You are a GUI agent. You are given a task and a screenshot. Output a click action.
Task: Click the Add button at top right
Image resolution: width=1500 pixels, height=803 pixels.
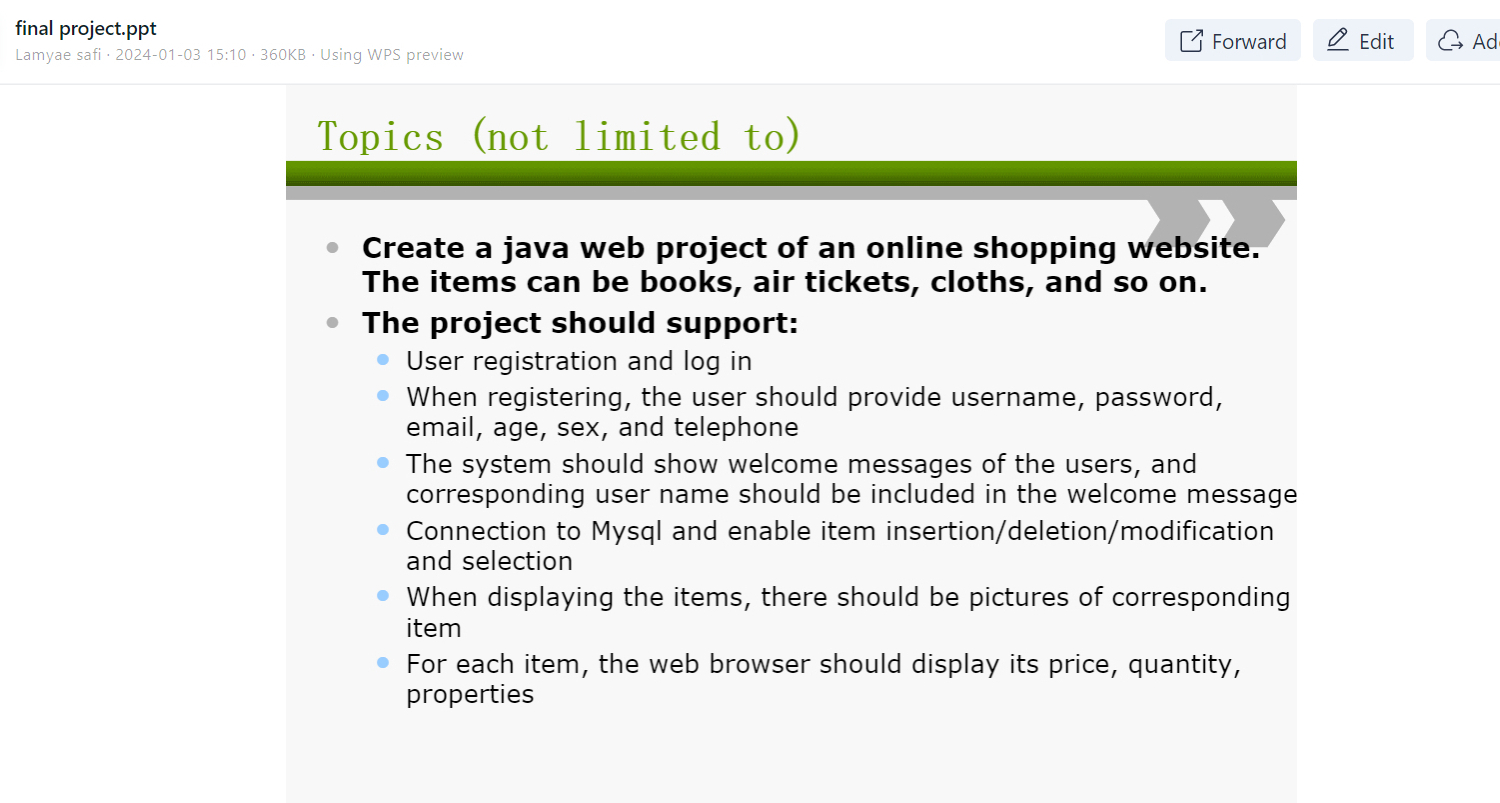[1470, 41]
